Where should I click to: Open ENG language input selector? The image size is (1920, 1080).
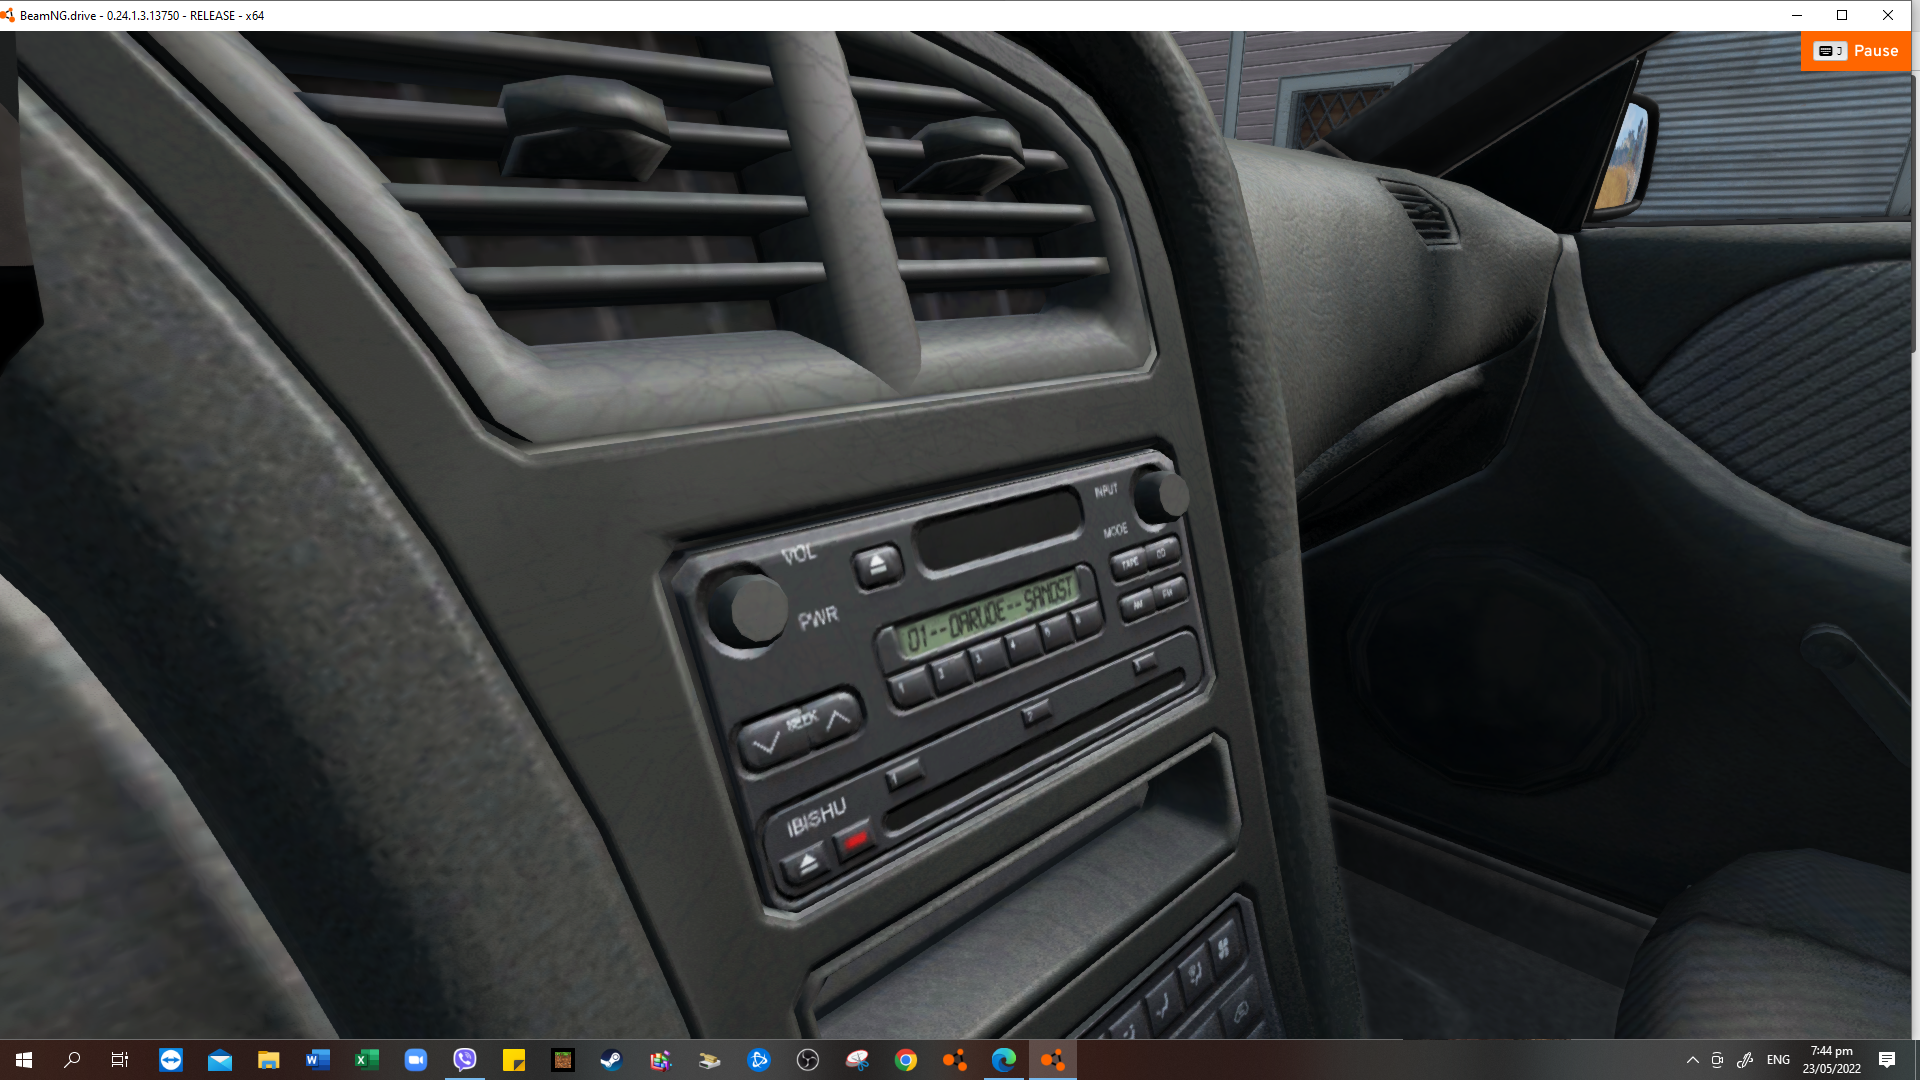coord(1778,1060)
